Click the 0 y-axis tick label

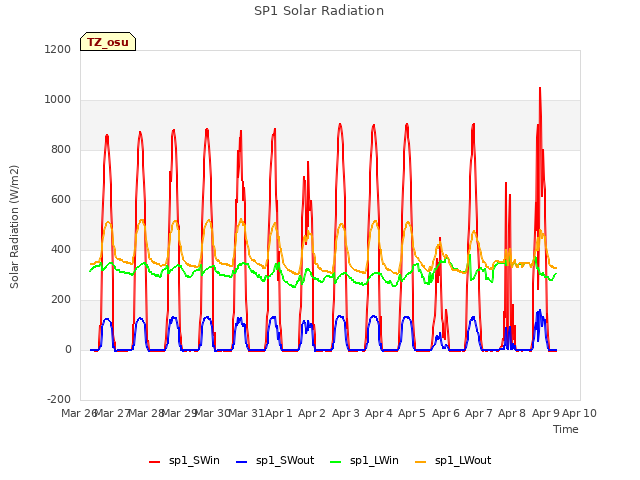pyautogui.click(x=68, y=349)
